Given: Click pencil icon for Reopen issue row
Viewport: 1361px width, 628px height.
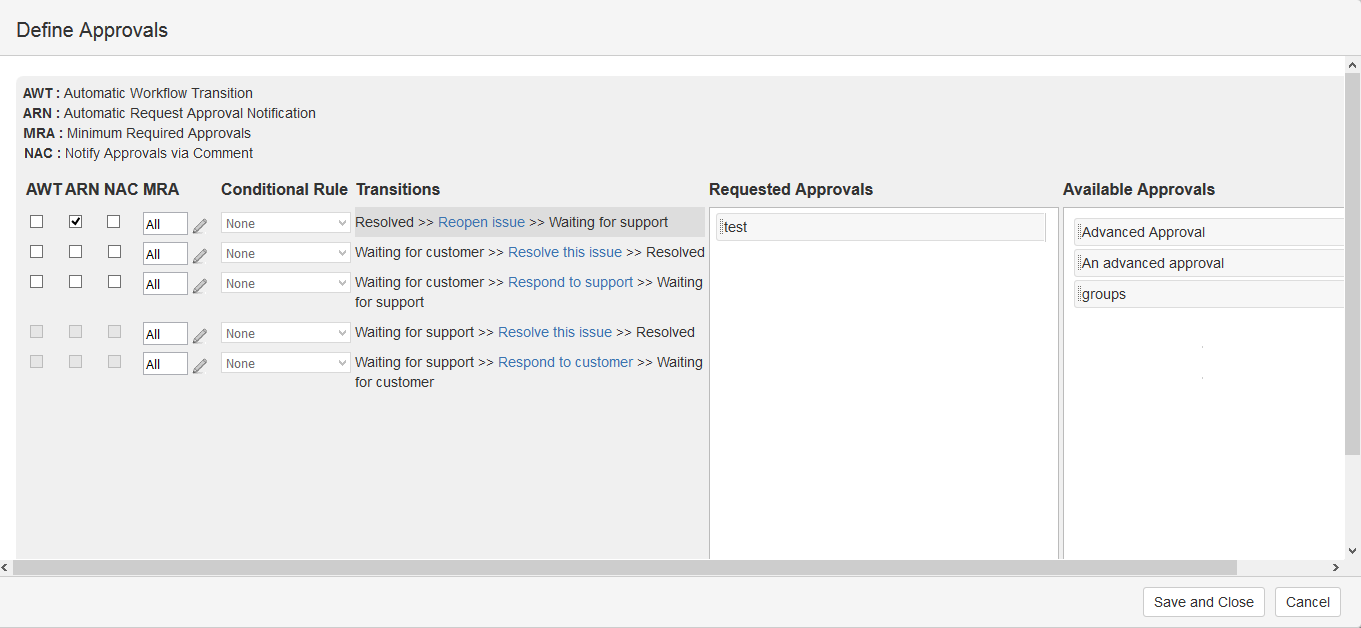Looking at the screenshot, I should (x=200, y=225).
